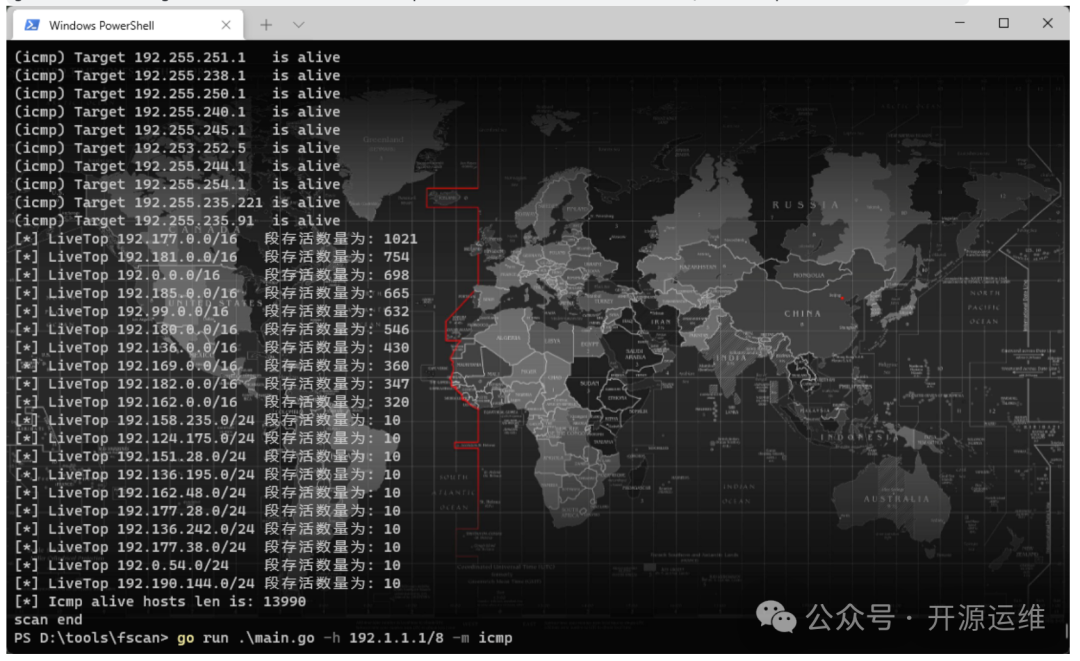The image size is (1080, 661).
Task: Click the line 'Target 192.255.240.1 is alive'
Action: tap(177, 112)
